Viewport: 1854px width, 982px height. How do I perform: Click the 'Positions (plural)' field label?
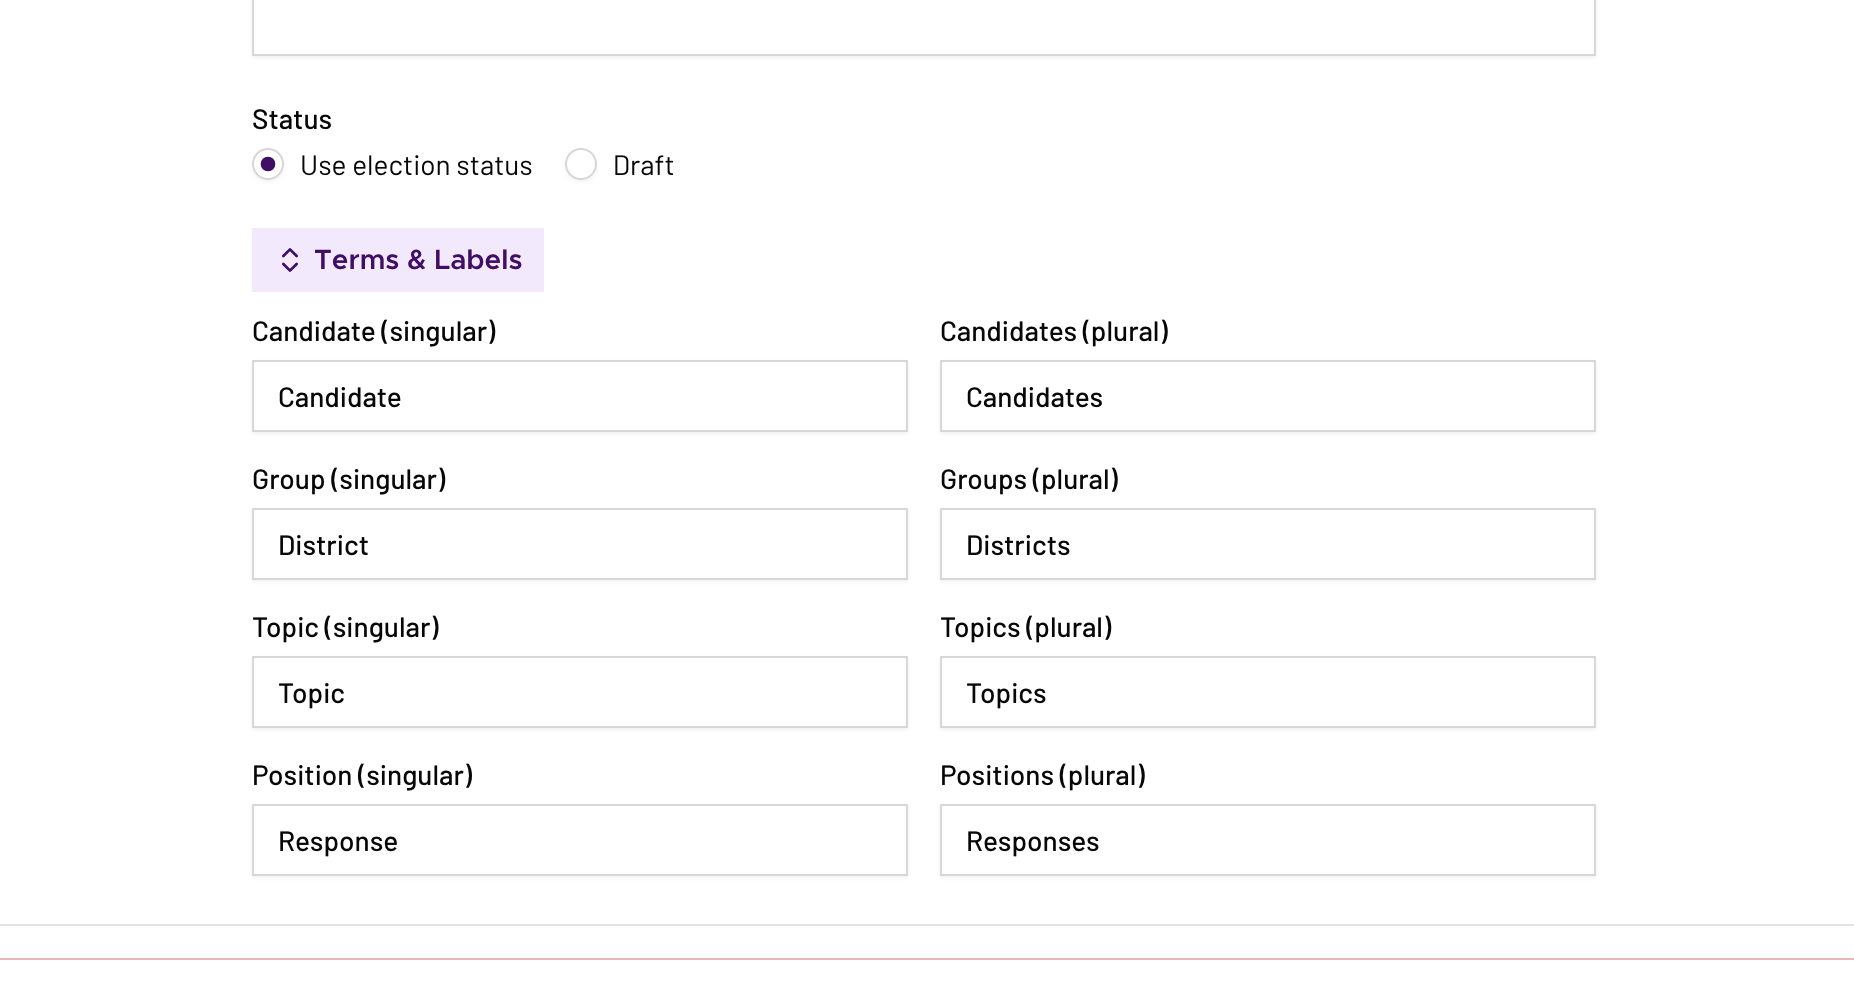1043,776
